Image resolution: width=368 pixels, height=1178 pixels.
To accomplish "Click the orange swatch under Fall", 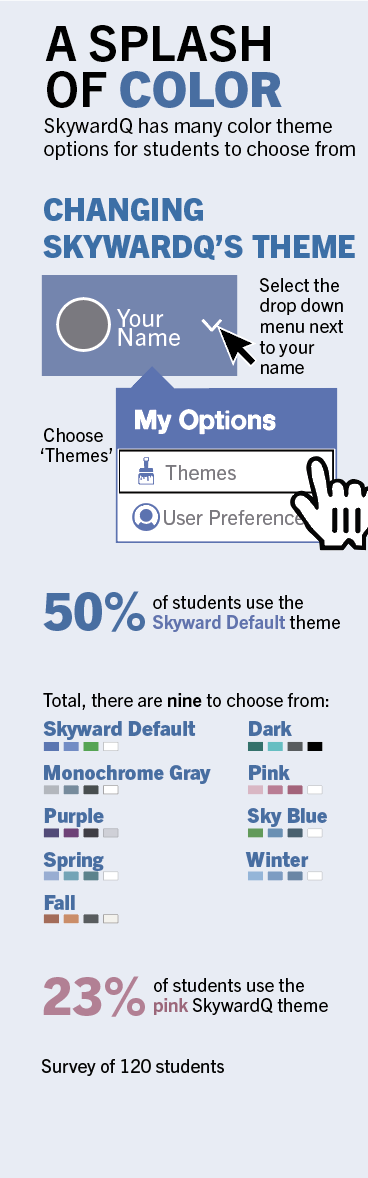I will point(71,919).
